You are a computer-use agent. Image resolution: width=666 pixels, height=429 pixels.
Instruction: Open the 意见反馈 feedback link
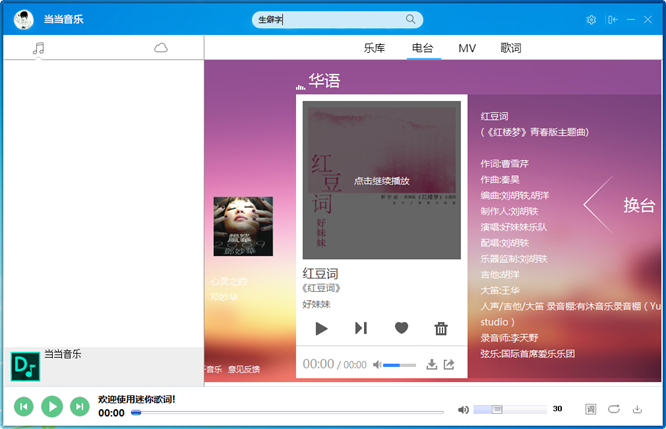point(244,370)
